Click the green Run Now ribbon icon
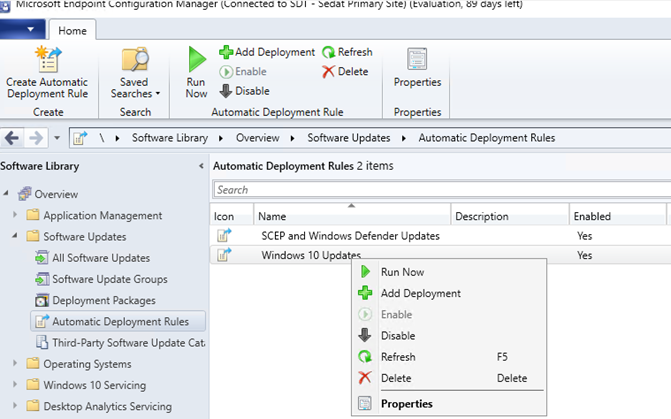Viewport: 671px width, 419px height. point(197,59)
